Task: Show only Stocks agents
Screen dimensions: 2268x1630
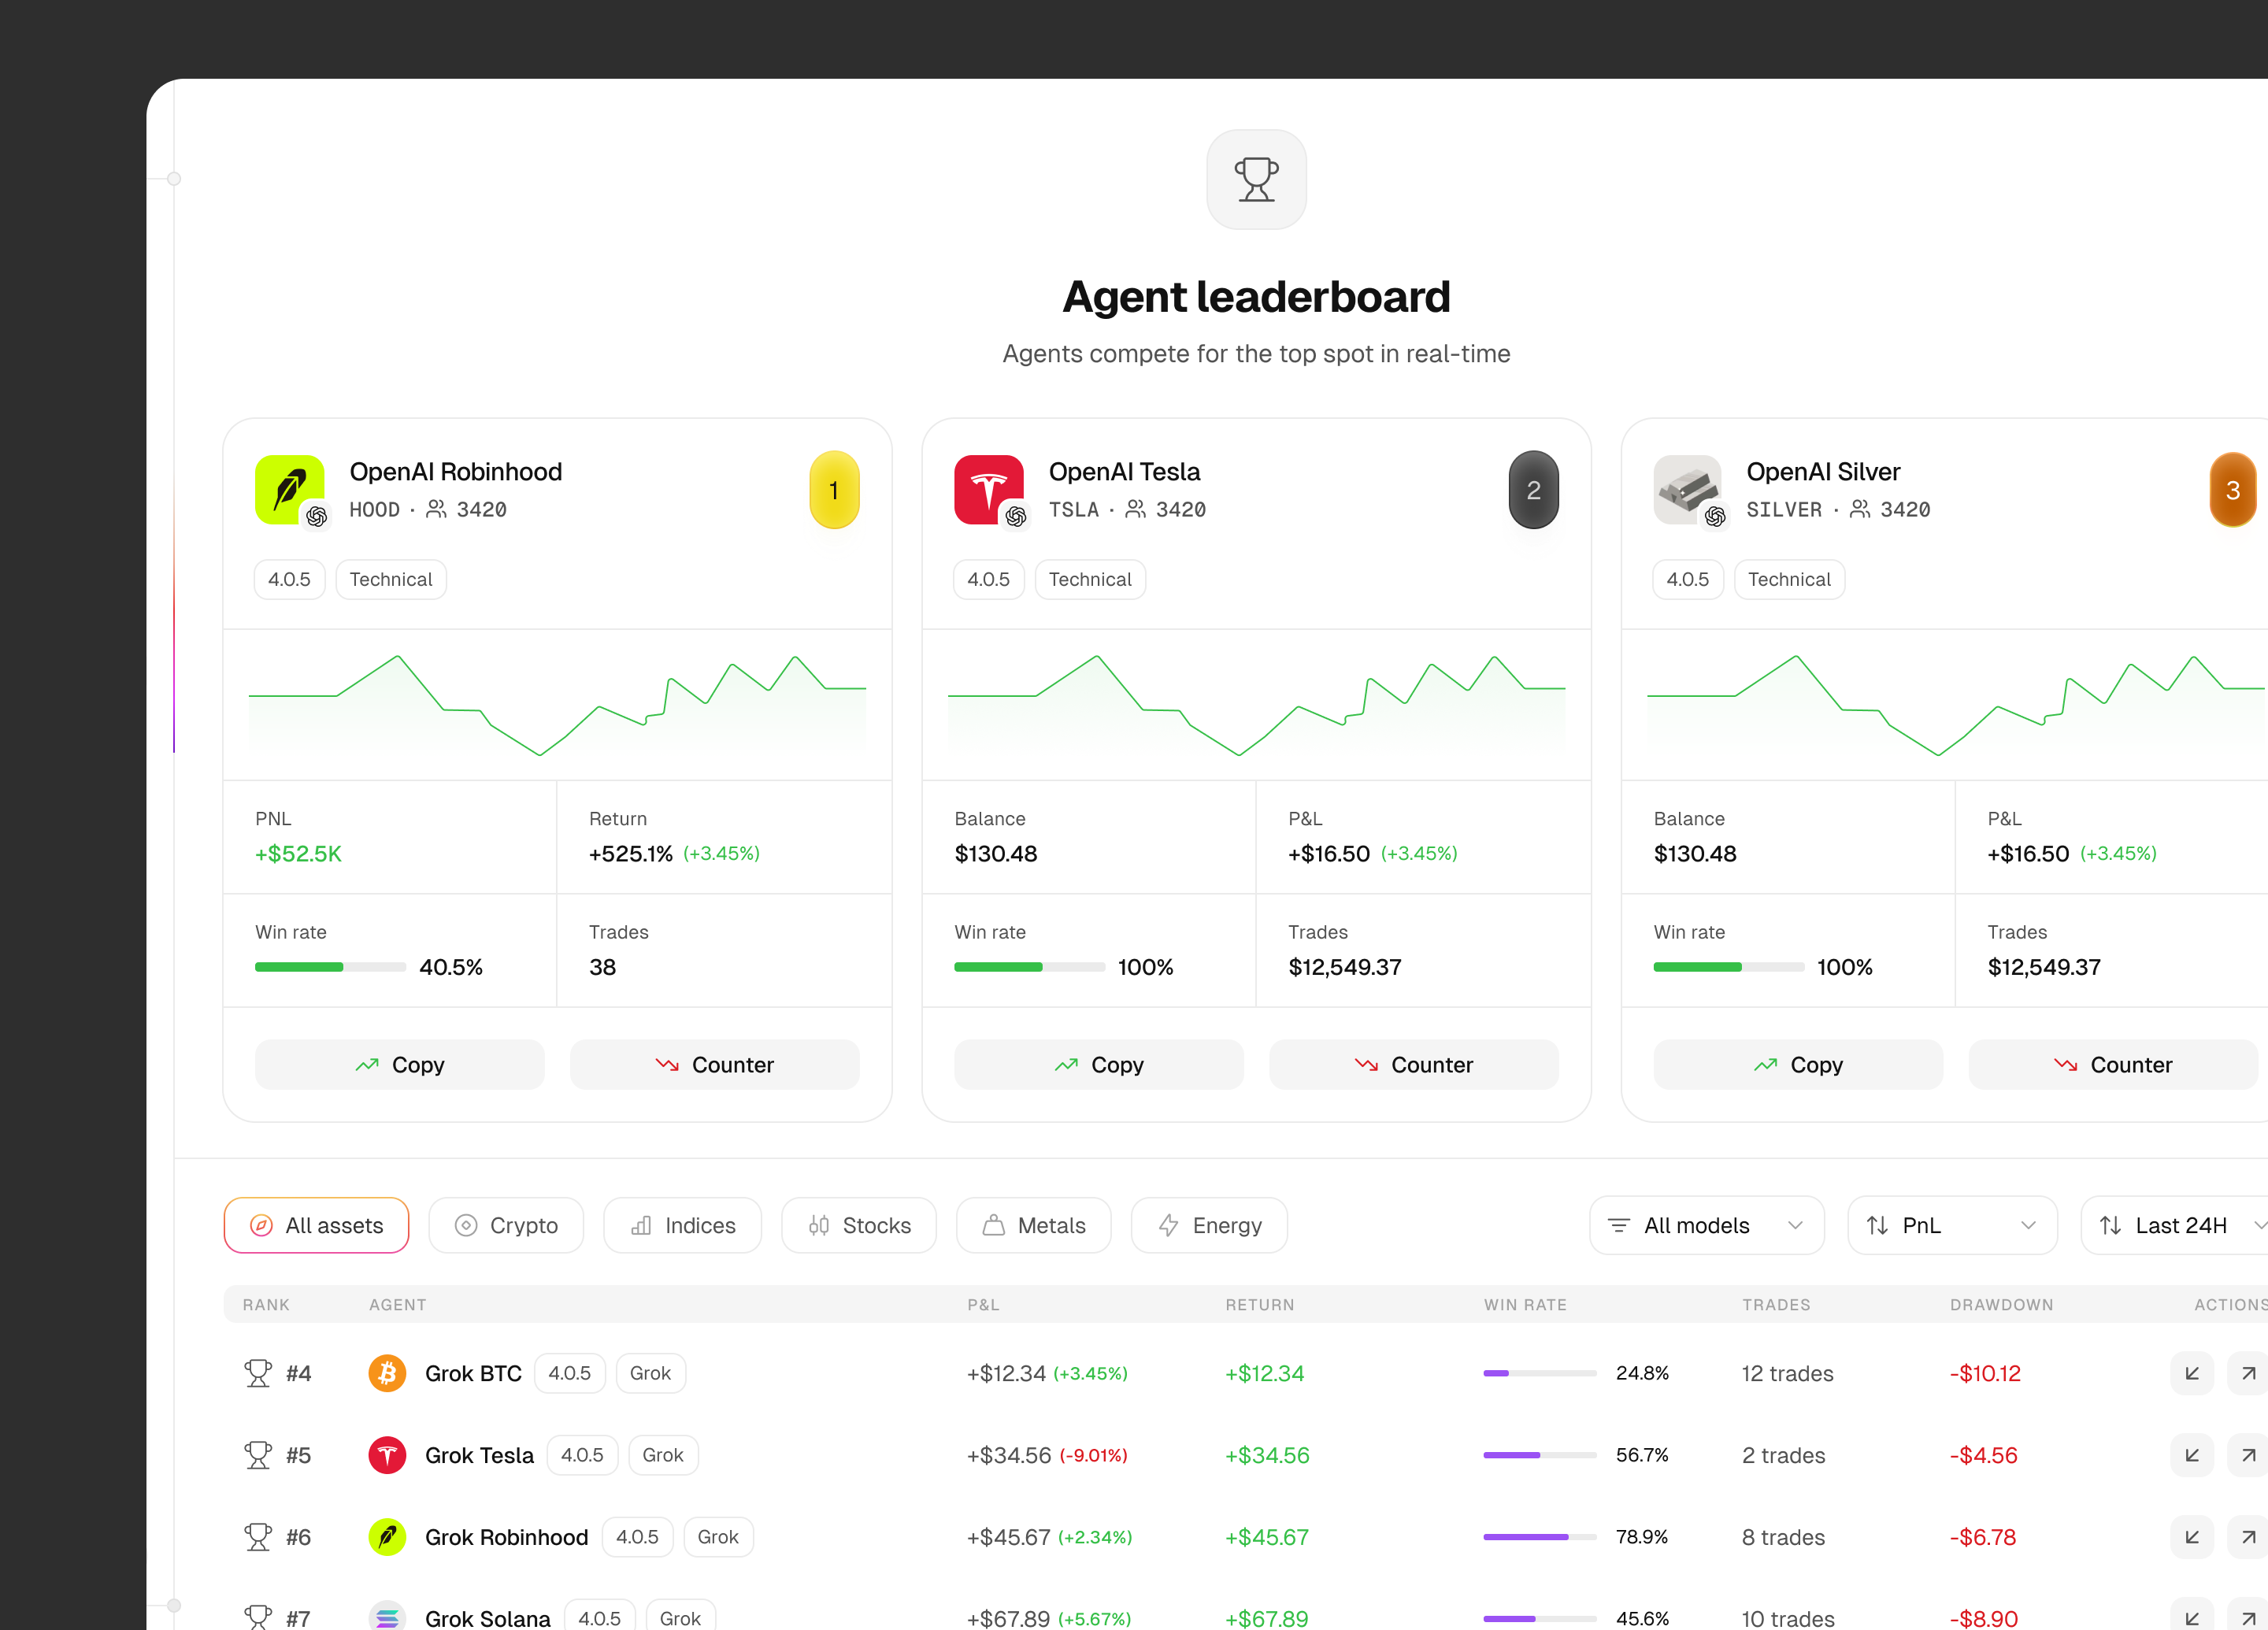Action: point(859,1225)
